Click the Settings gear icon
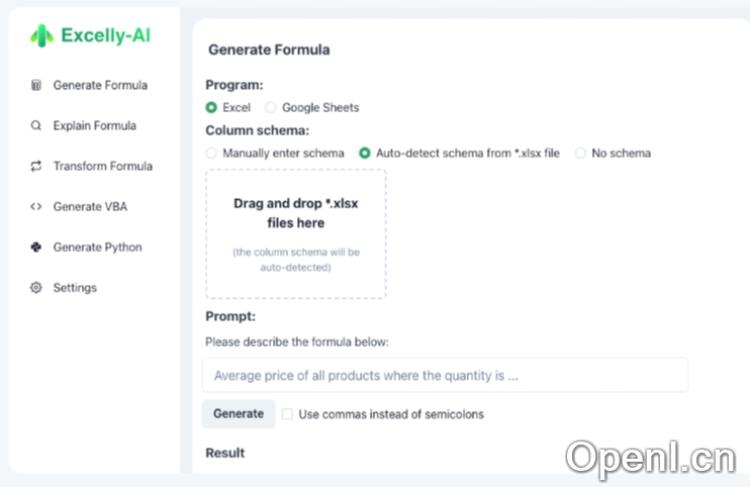The width and height of the screenshot is (750, 487). coord(36,288)
